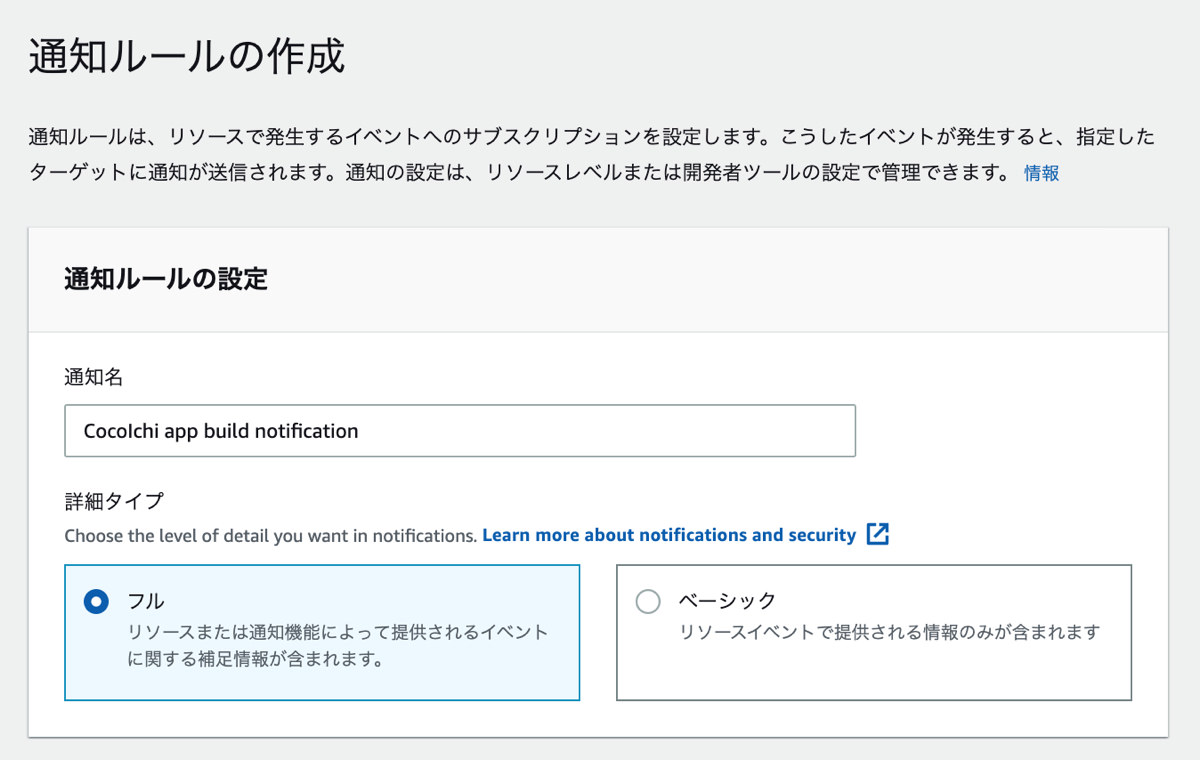Click the highlighted フル selection area
The image size is (1200, 760).
point(322,633)
